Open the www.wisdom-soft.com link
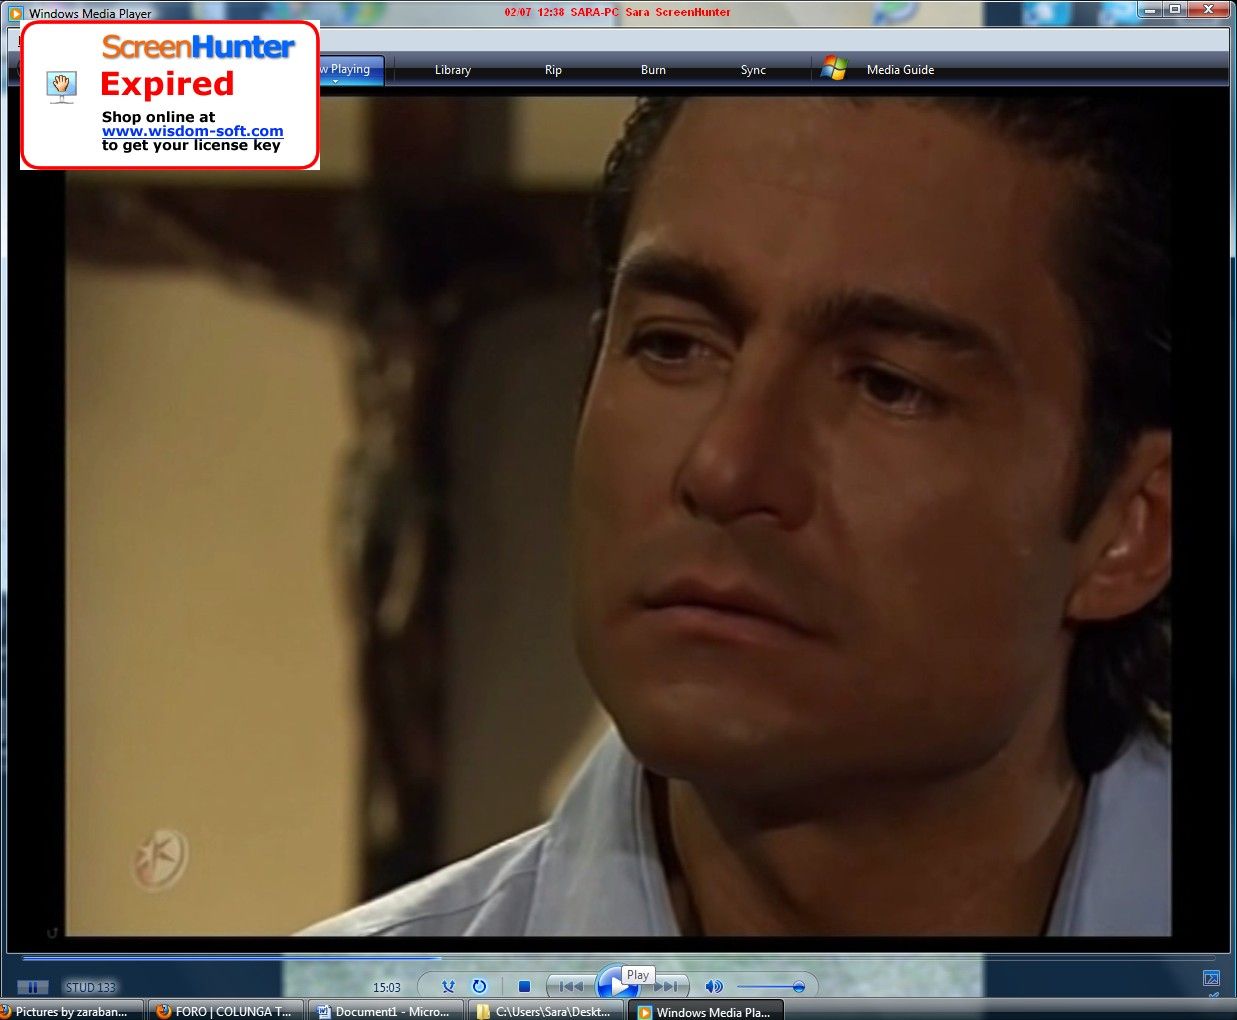 [x=192, y=131]
